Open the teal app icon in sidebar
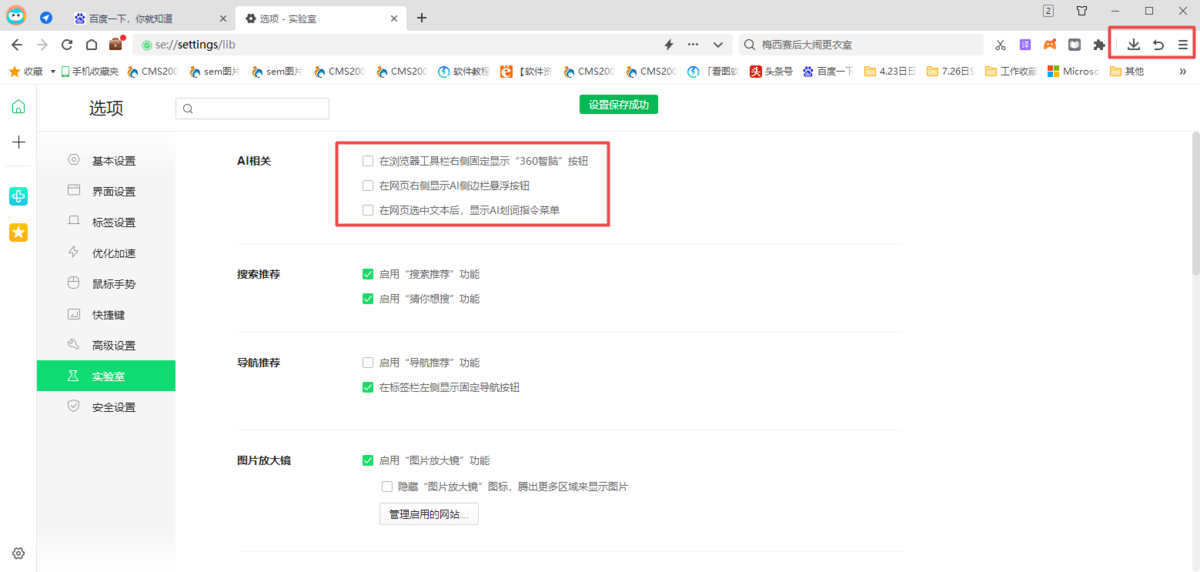 [18, 196]
